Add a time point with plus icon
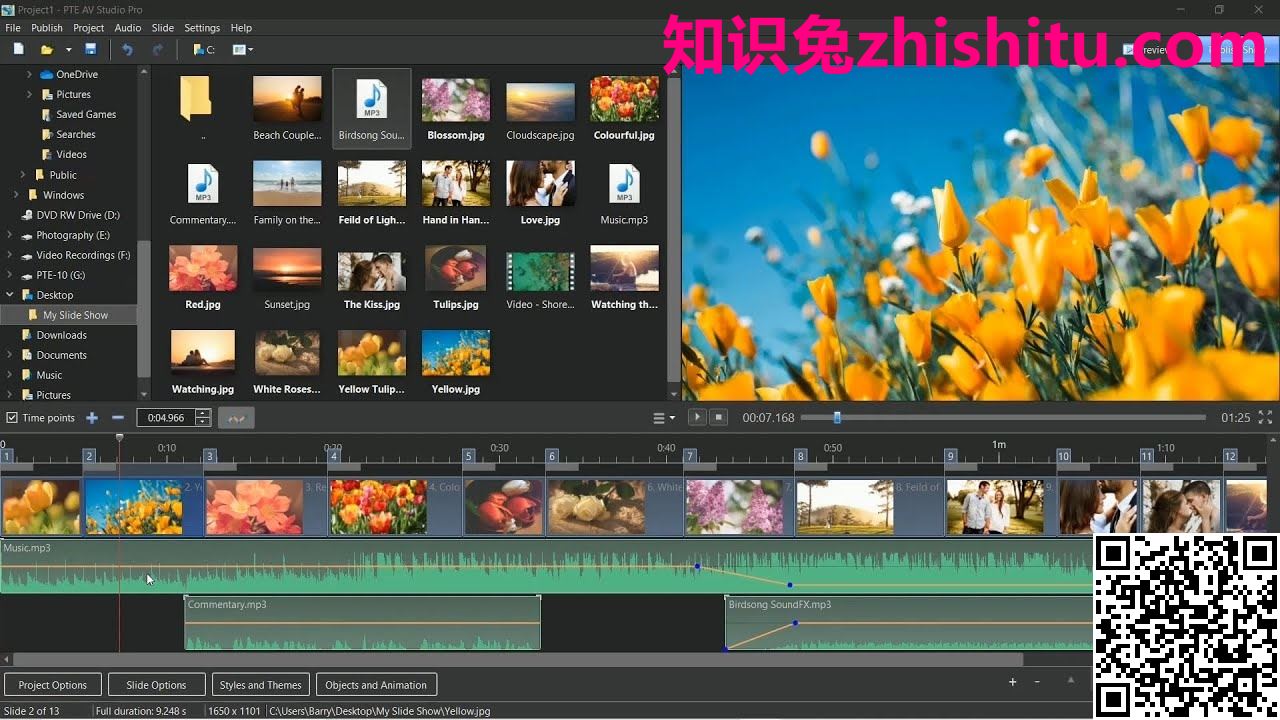This screenshot has width=1280, height=720. [92, 418]
